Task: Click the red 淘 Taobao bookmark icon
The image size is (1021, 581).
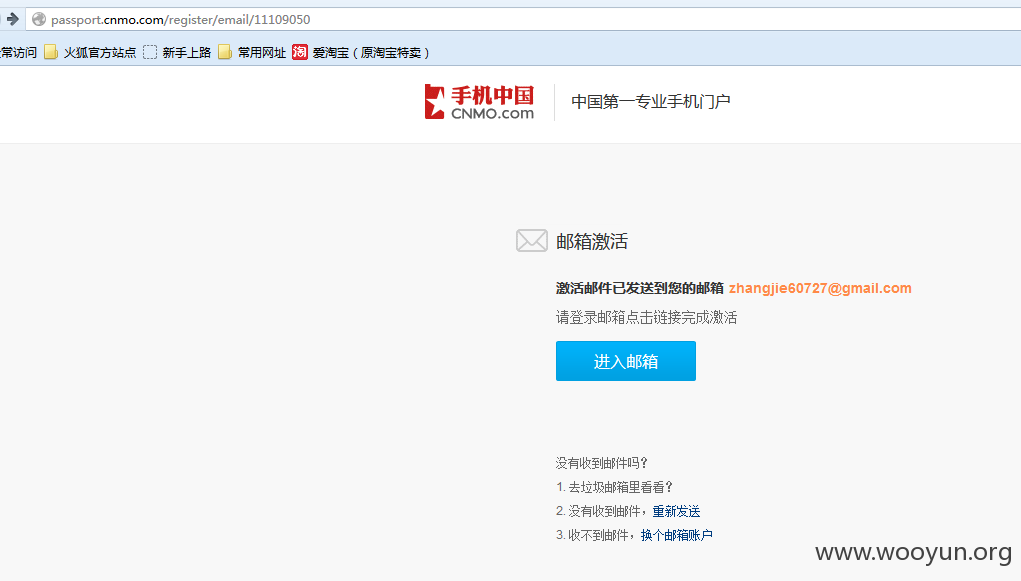Action: point(300,52)
